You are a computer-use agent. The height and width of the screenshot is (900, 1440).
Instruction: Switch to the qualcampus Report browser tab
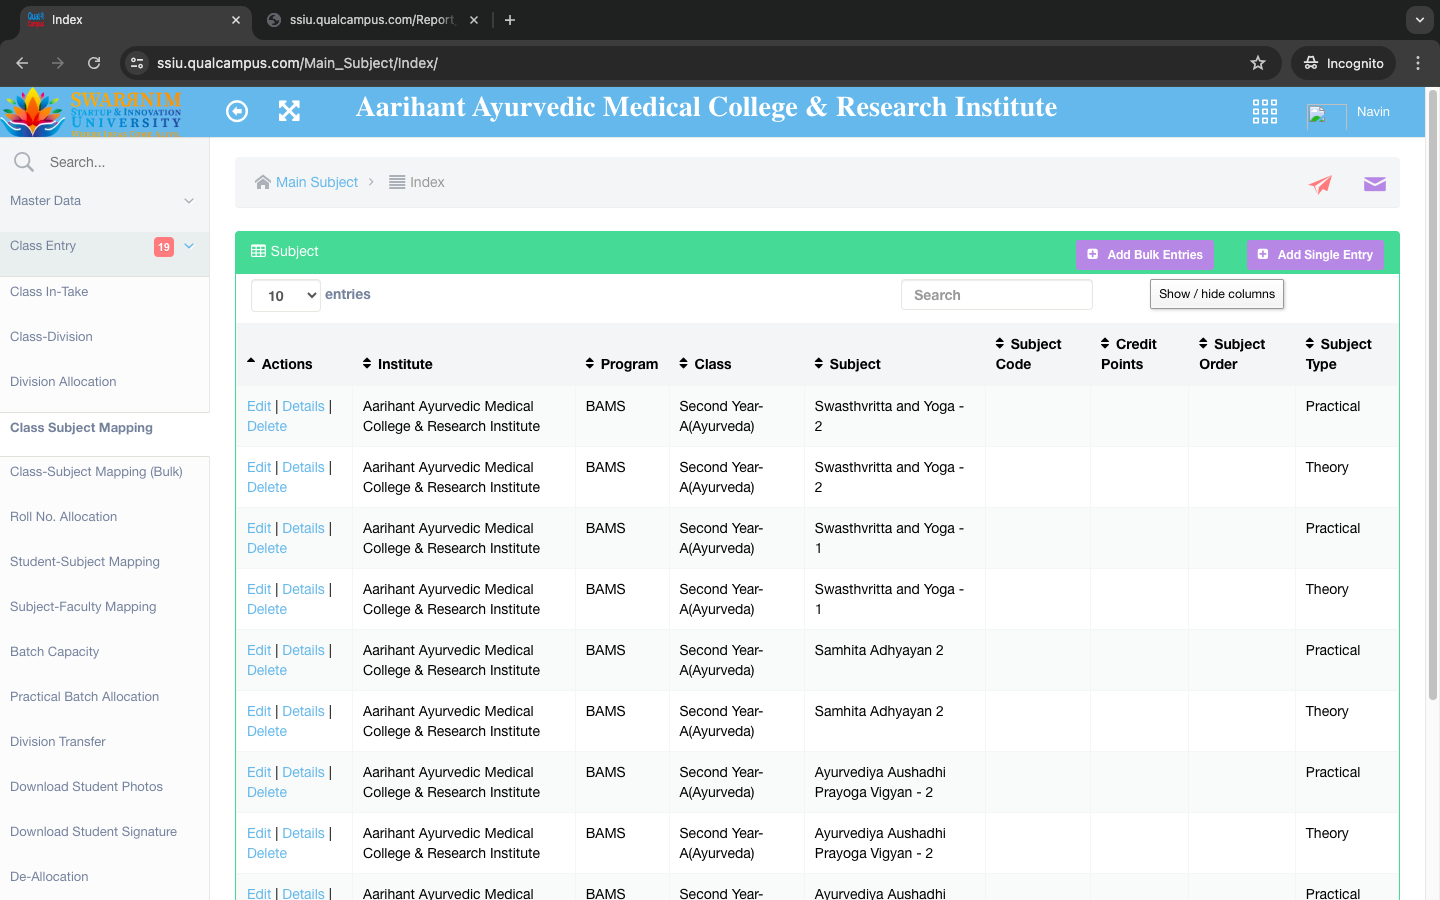(x=371, y=20)
